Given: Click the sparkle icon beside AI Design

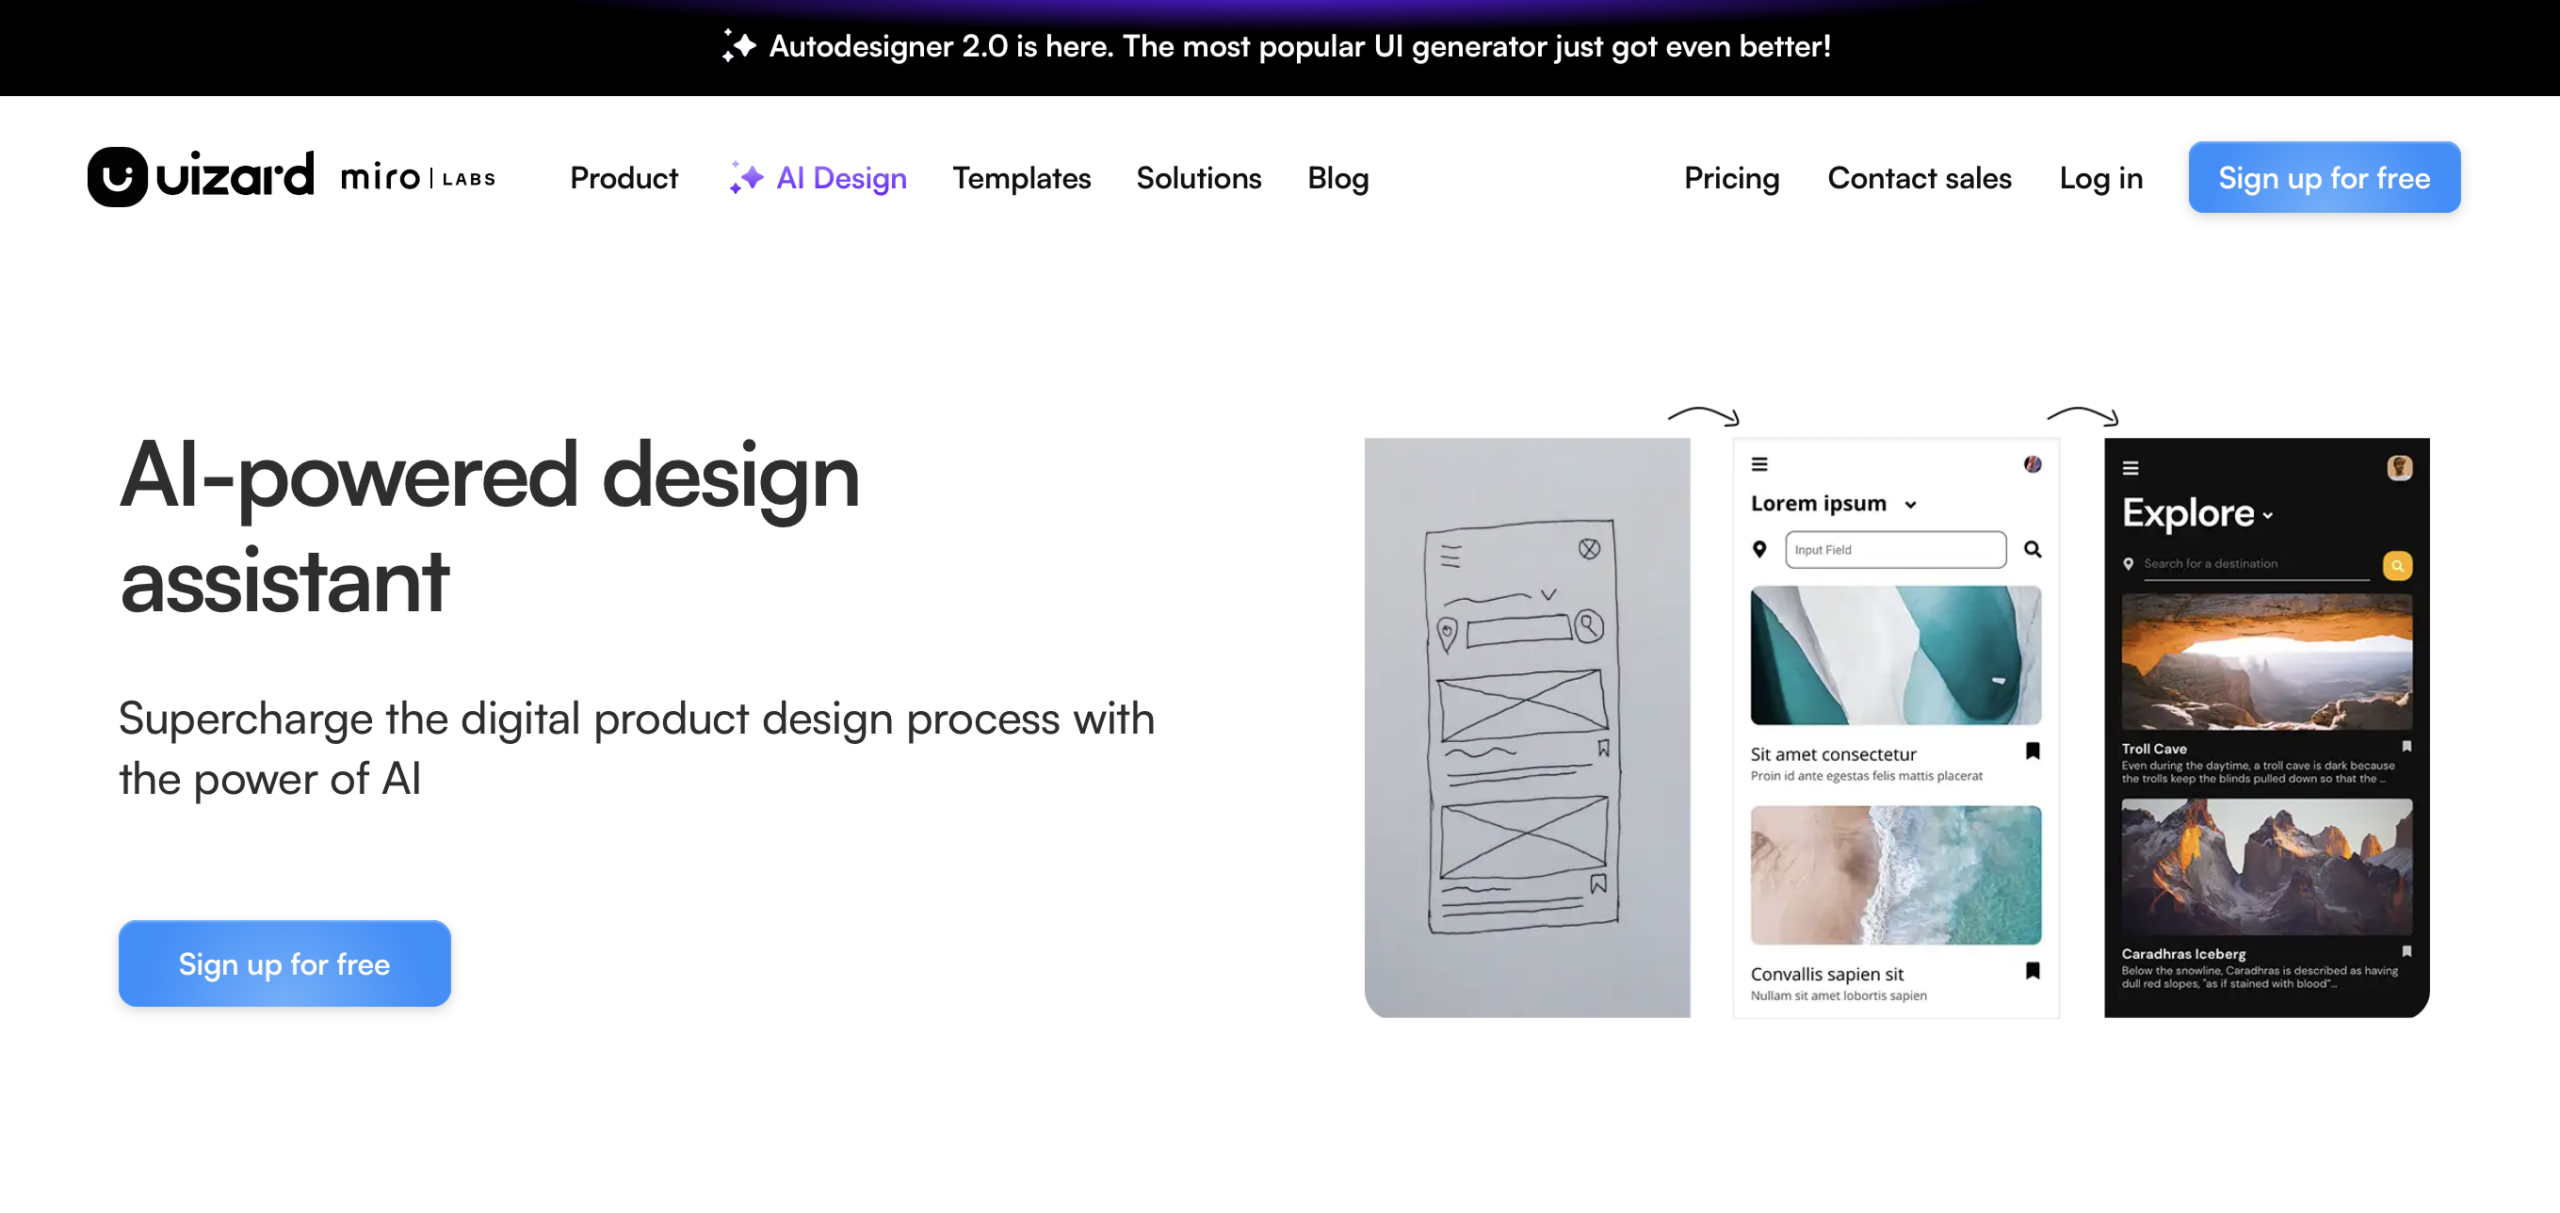Looking at the screenshot, I should (x=746, y=178).
